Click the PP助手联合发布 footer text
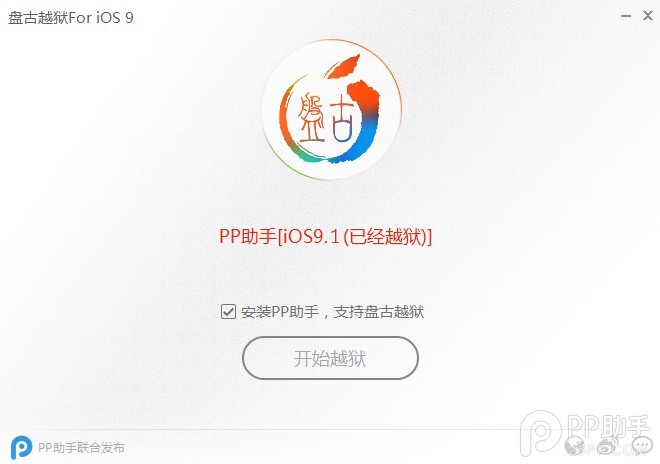 [81, 448]
